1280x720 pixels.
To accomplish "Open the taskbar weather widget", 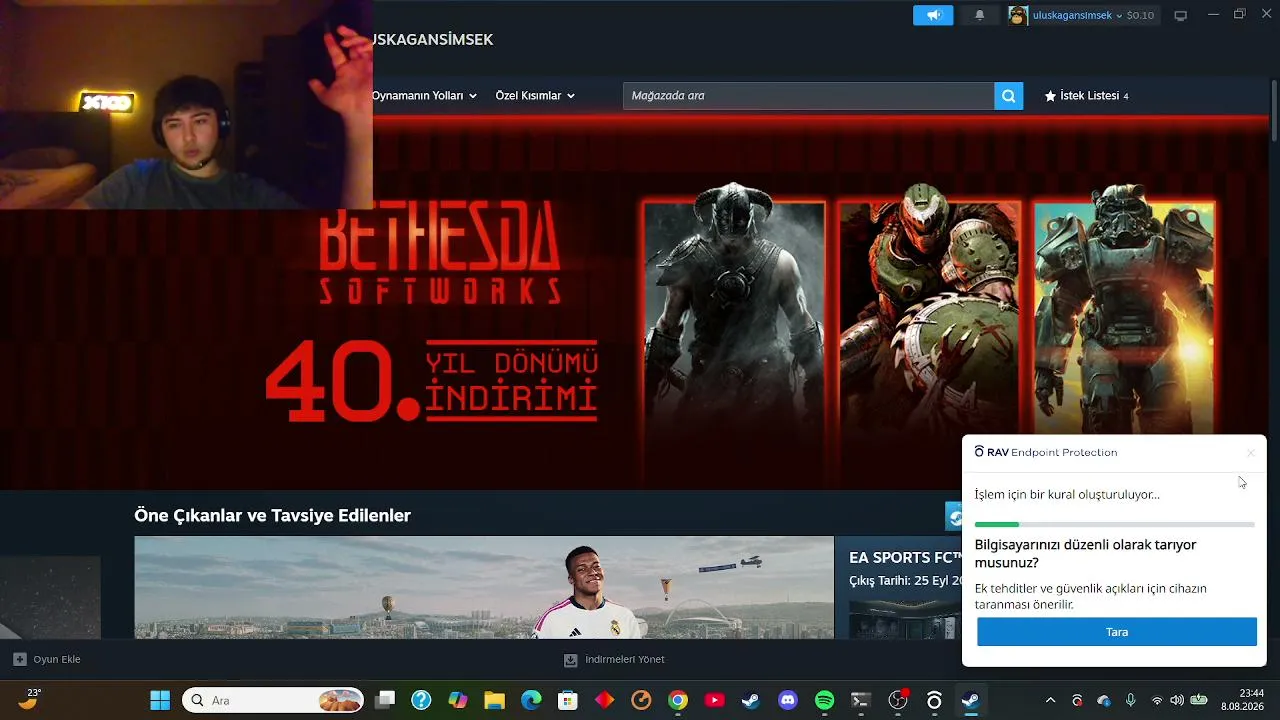I will (x=30, y=699).
